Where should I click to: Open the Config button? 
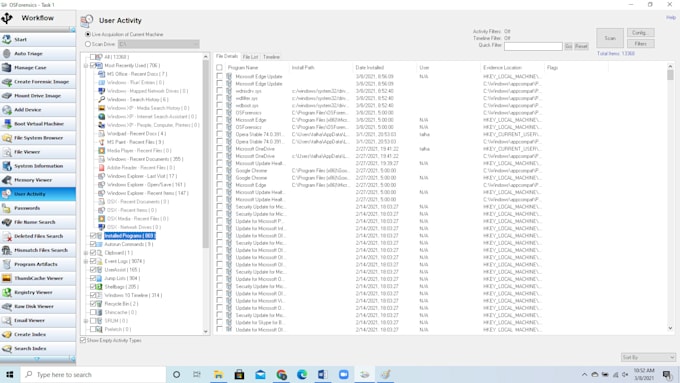(x=641, y=33)
